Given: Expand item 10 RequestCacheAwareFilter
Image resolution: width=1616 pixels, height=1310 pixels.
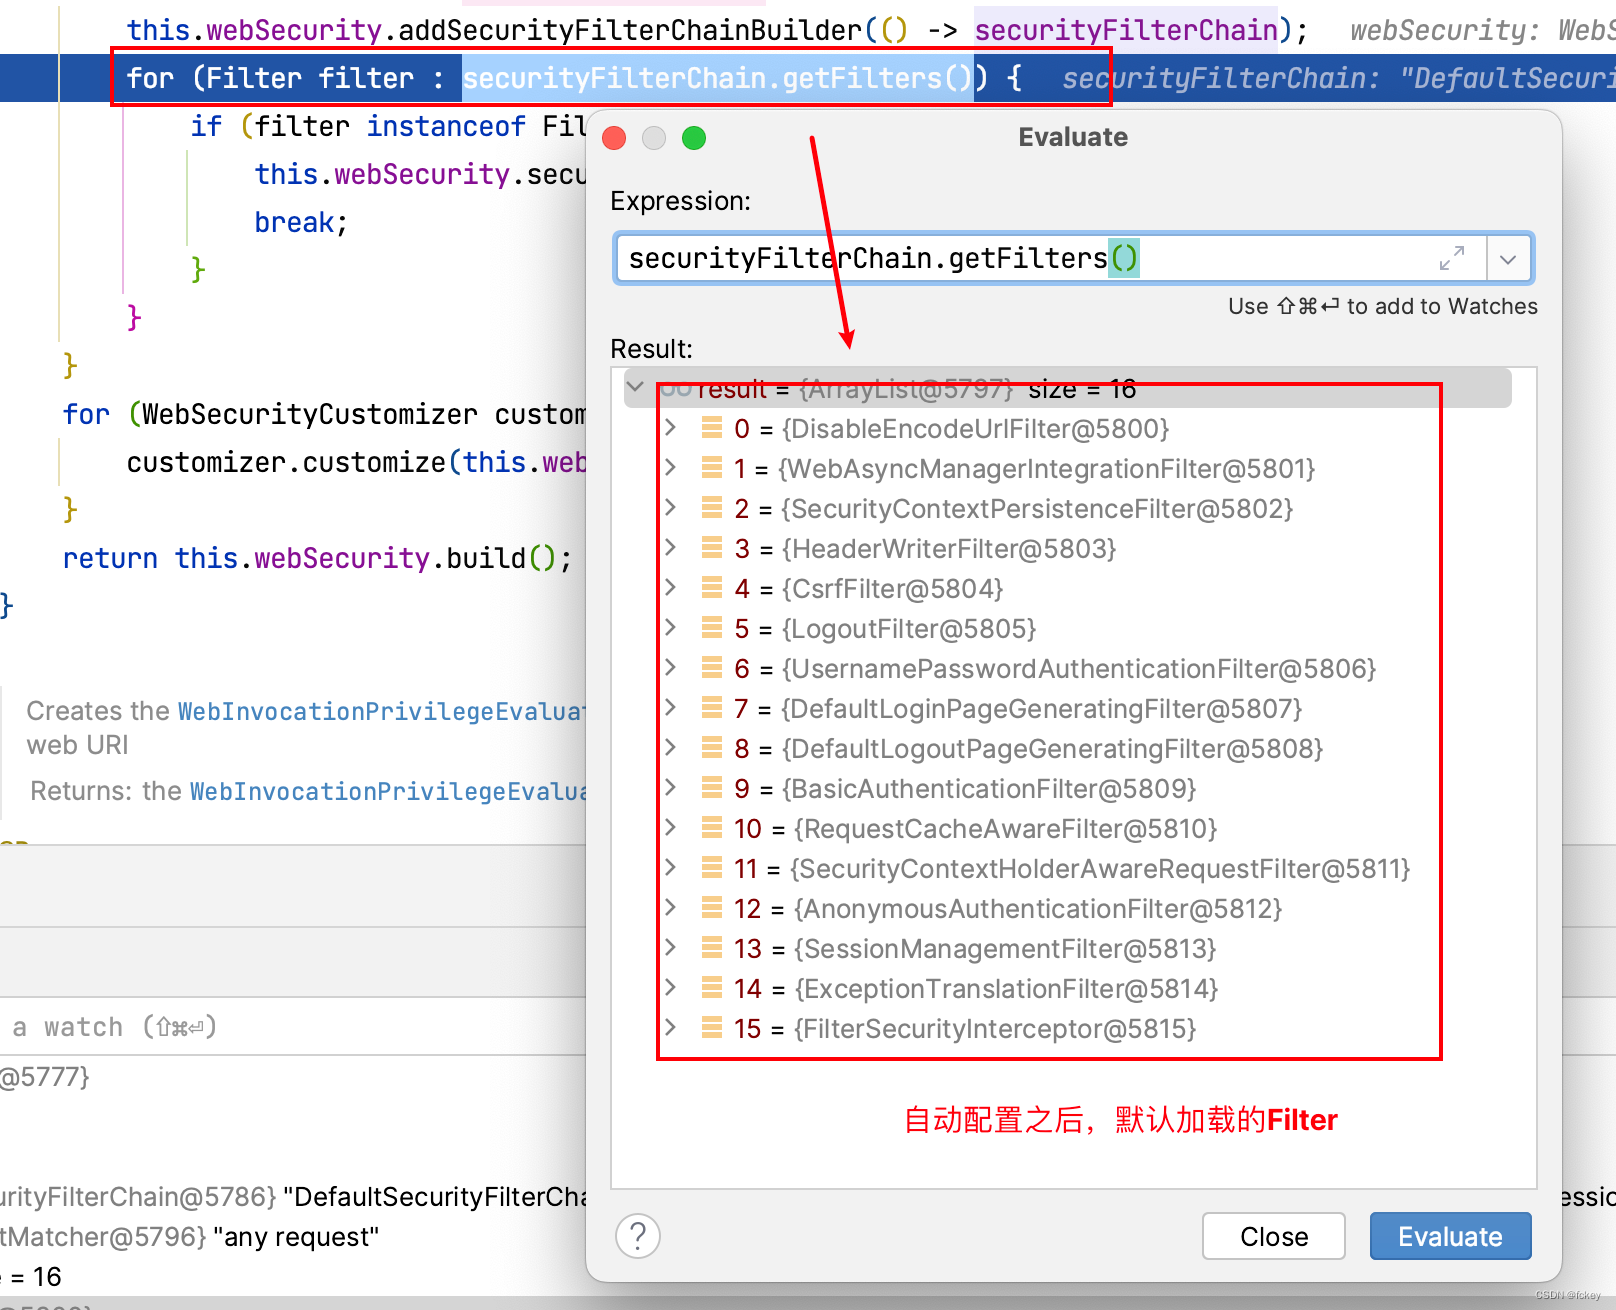Looking at the screenshot, I should 671,828.
